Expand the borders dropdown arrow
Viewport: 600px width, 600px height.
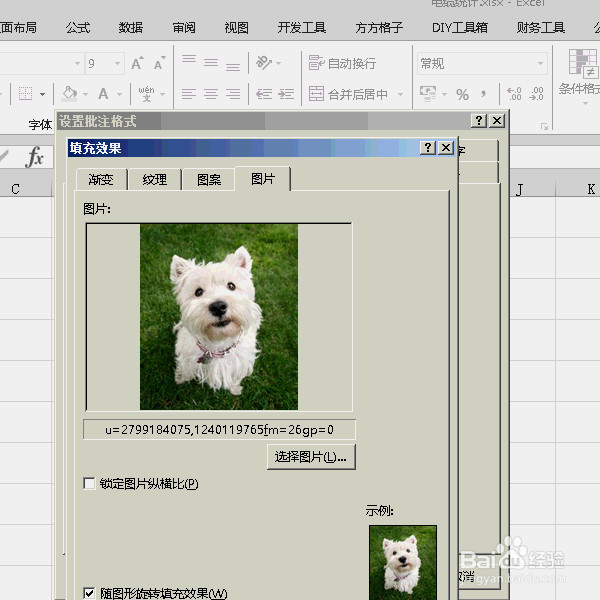42,94
